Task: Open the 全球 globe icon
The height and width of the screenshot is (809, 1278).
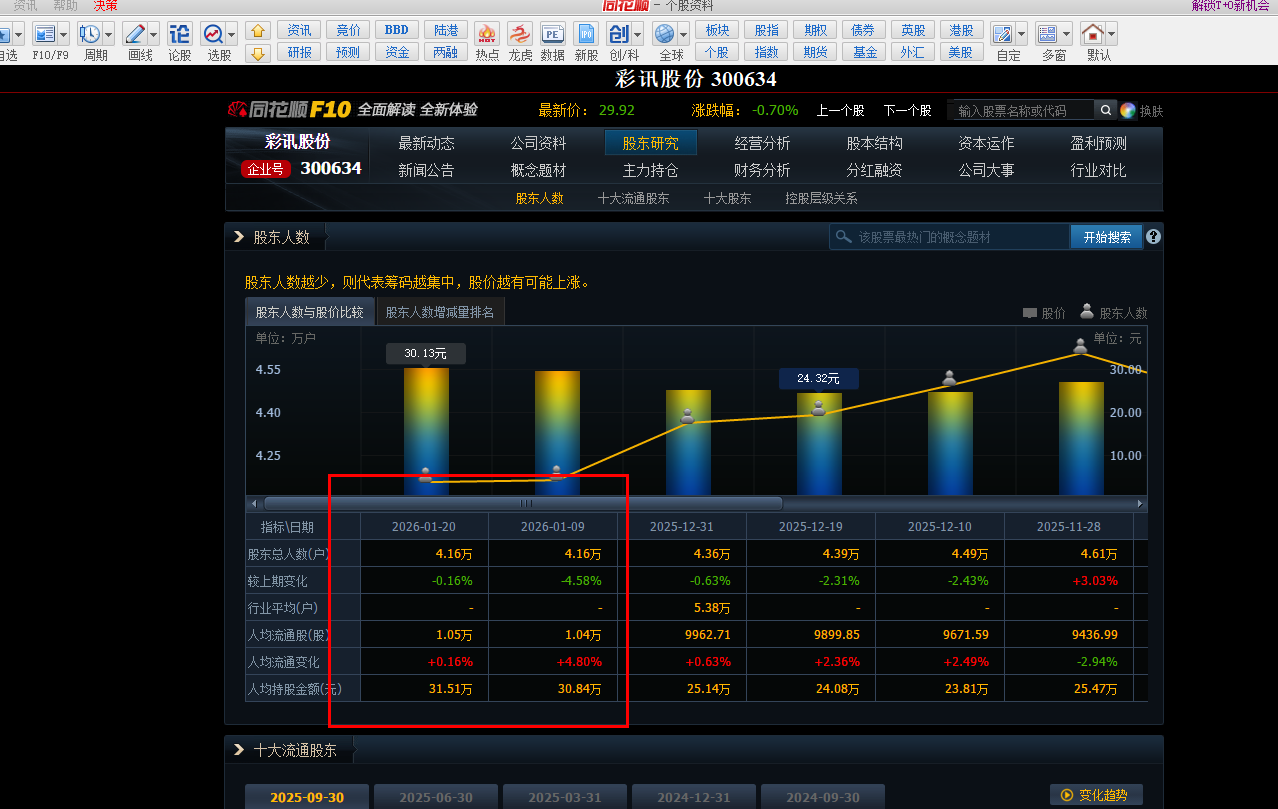Action: [x=665, y=34]
